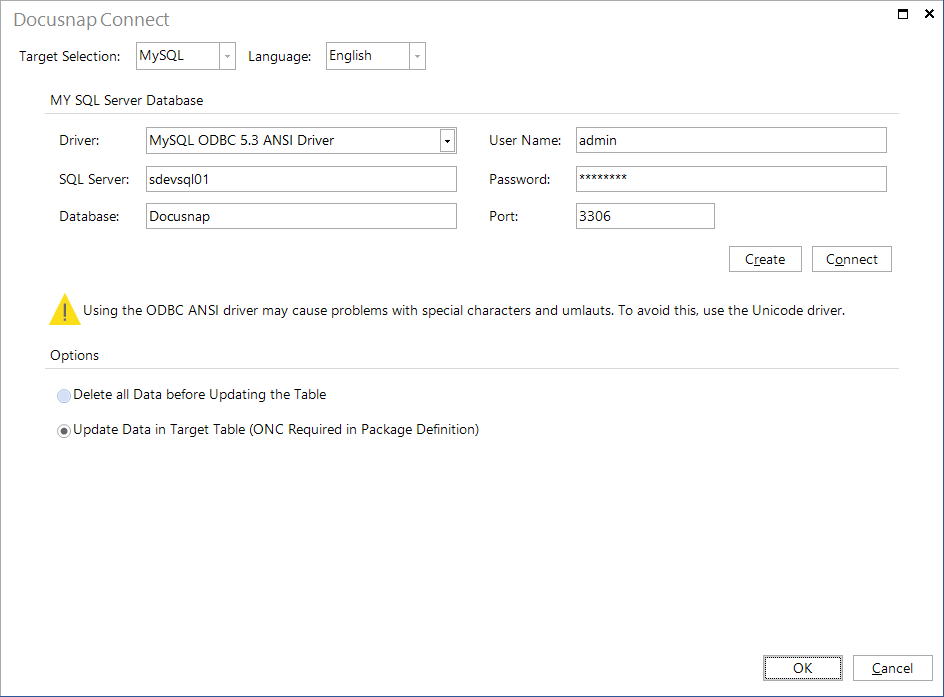944x697 pixels.
Task: Click the User Name field
Action: 731,140
